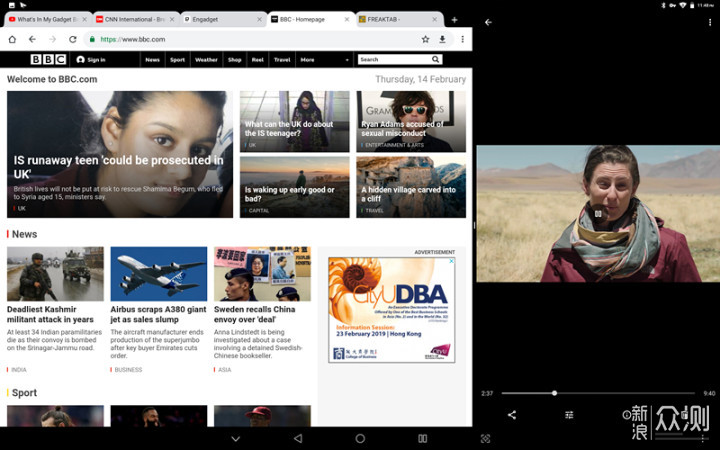Expand the More dropdown in BBC nav
720x450 pixels.
click(x=324, y=60)
